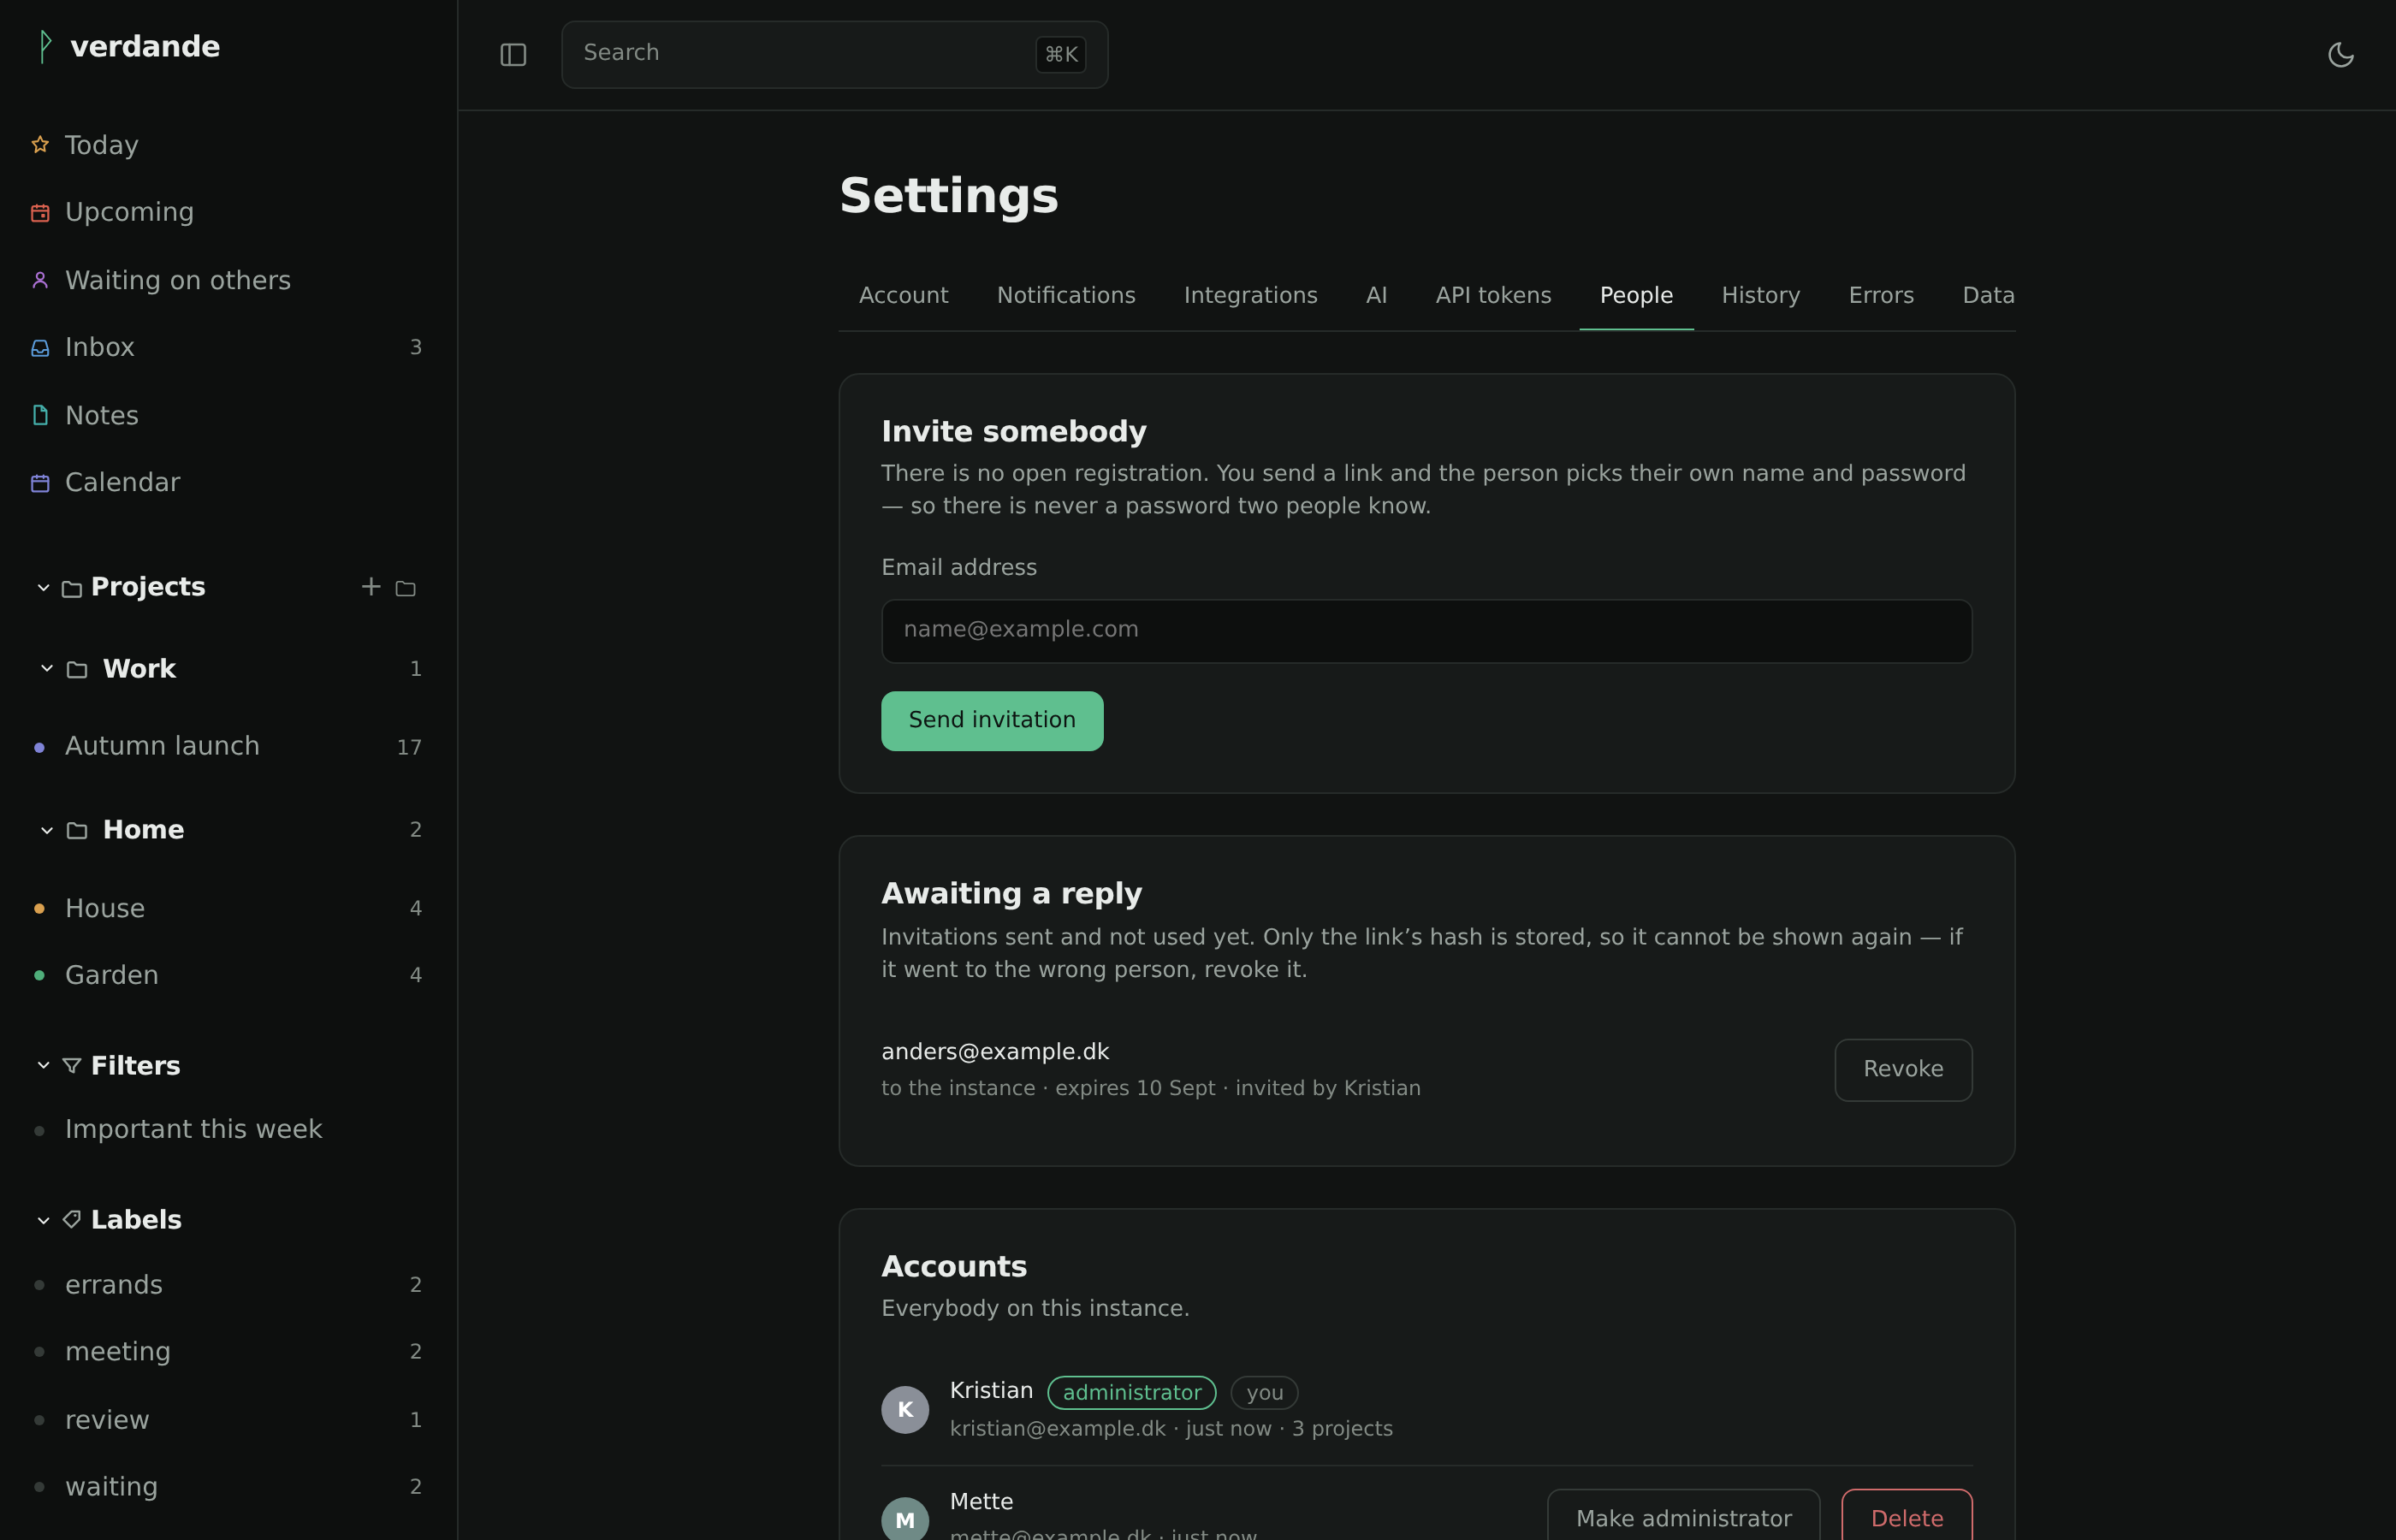Open the Garden project
2396x1540 pixels.
[229, 976]
